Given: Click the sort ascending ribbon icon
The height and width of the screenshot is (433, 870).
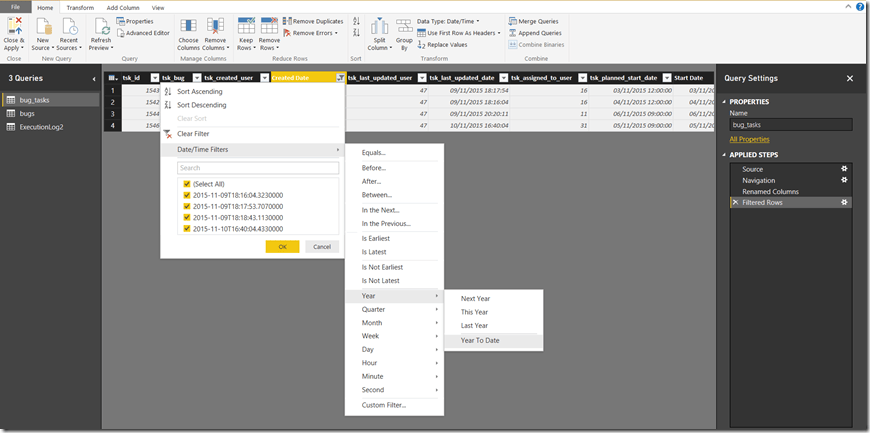Looking at the screenshot, I should [x=356, y=21].
